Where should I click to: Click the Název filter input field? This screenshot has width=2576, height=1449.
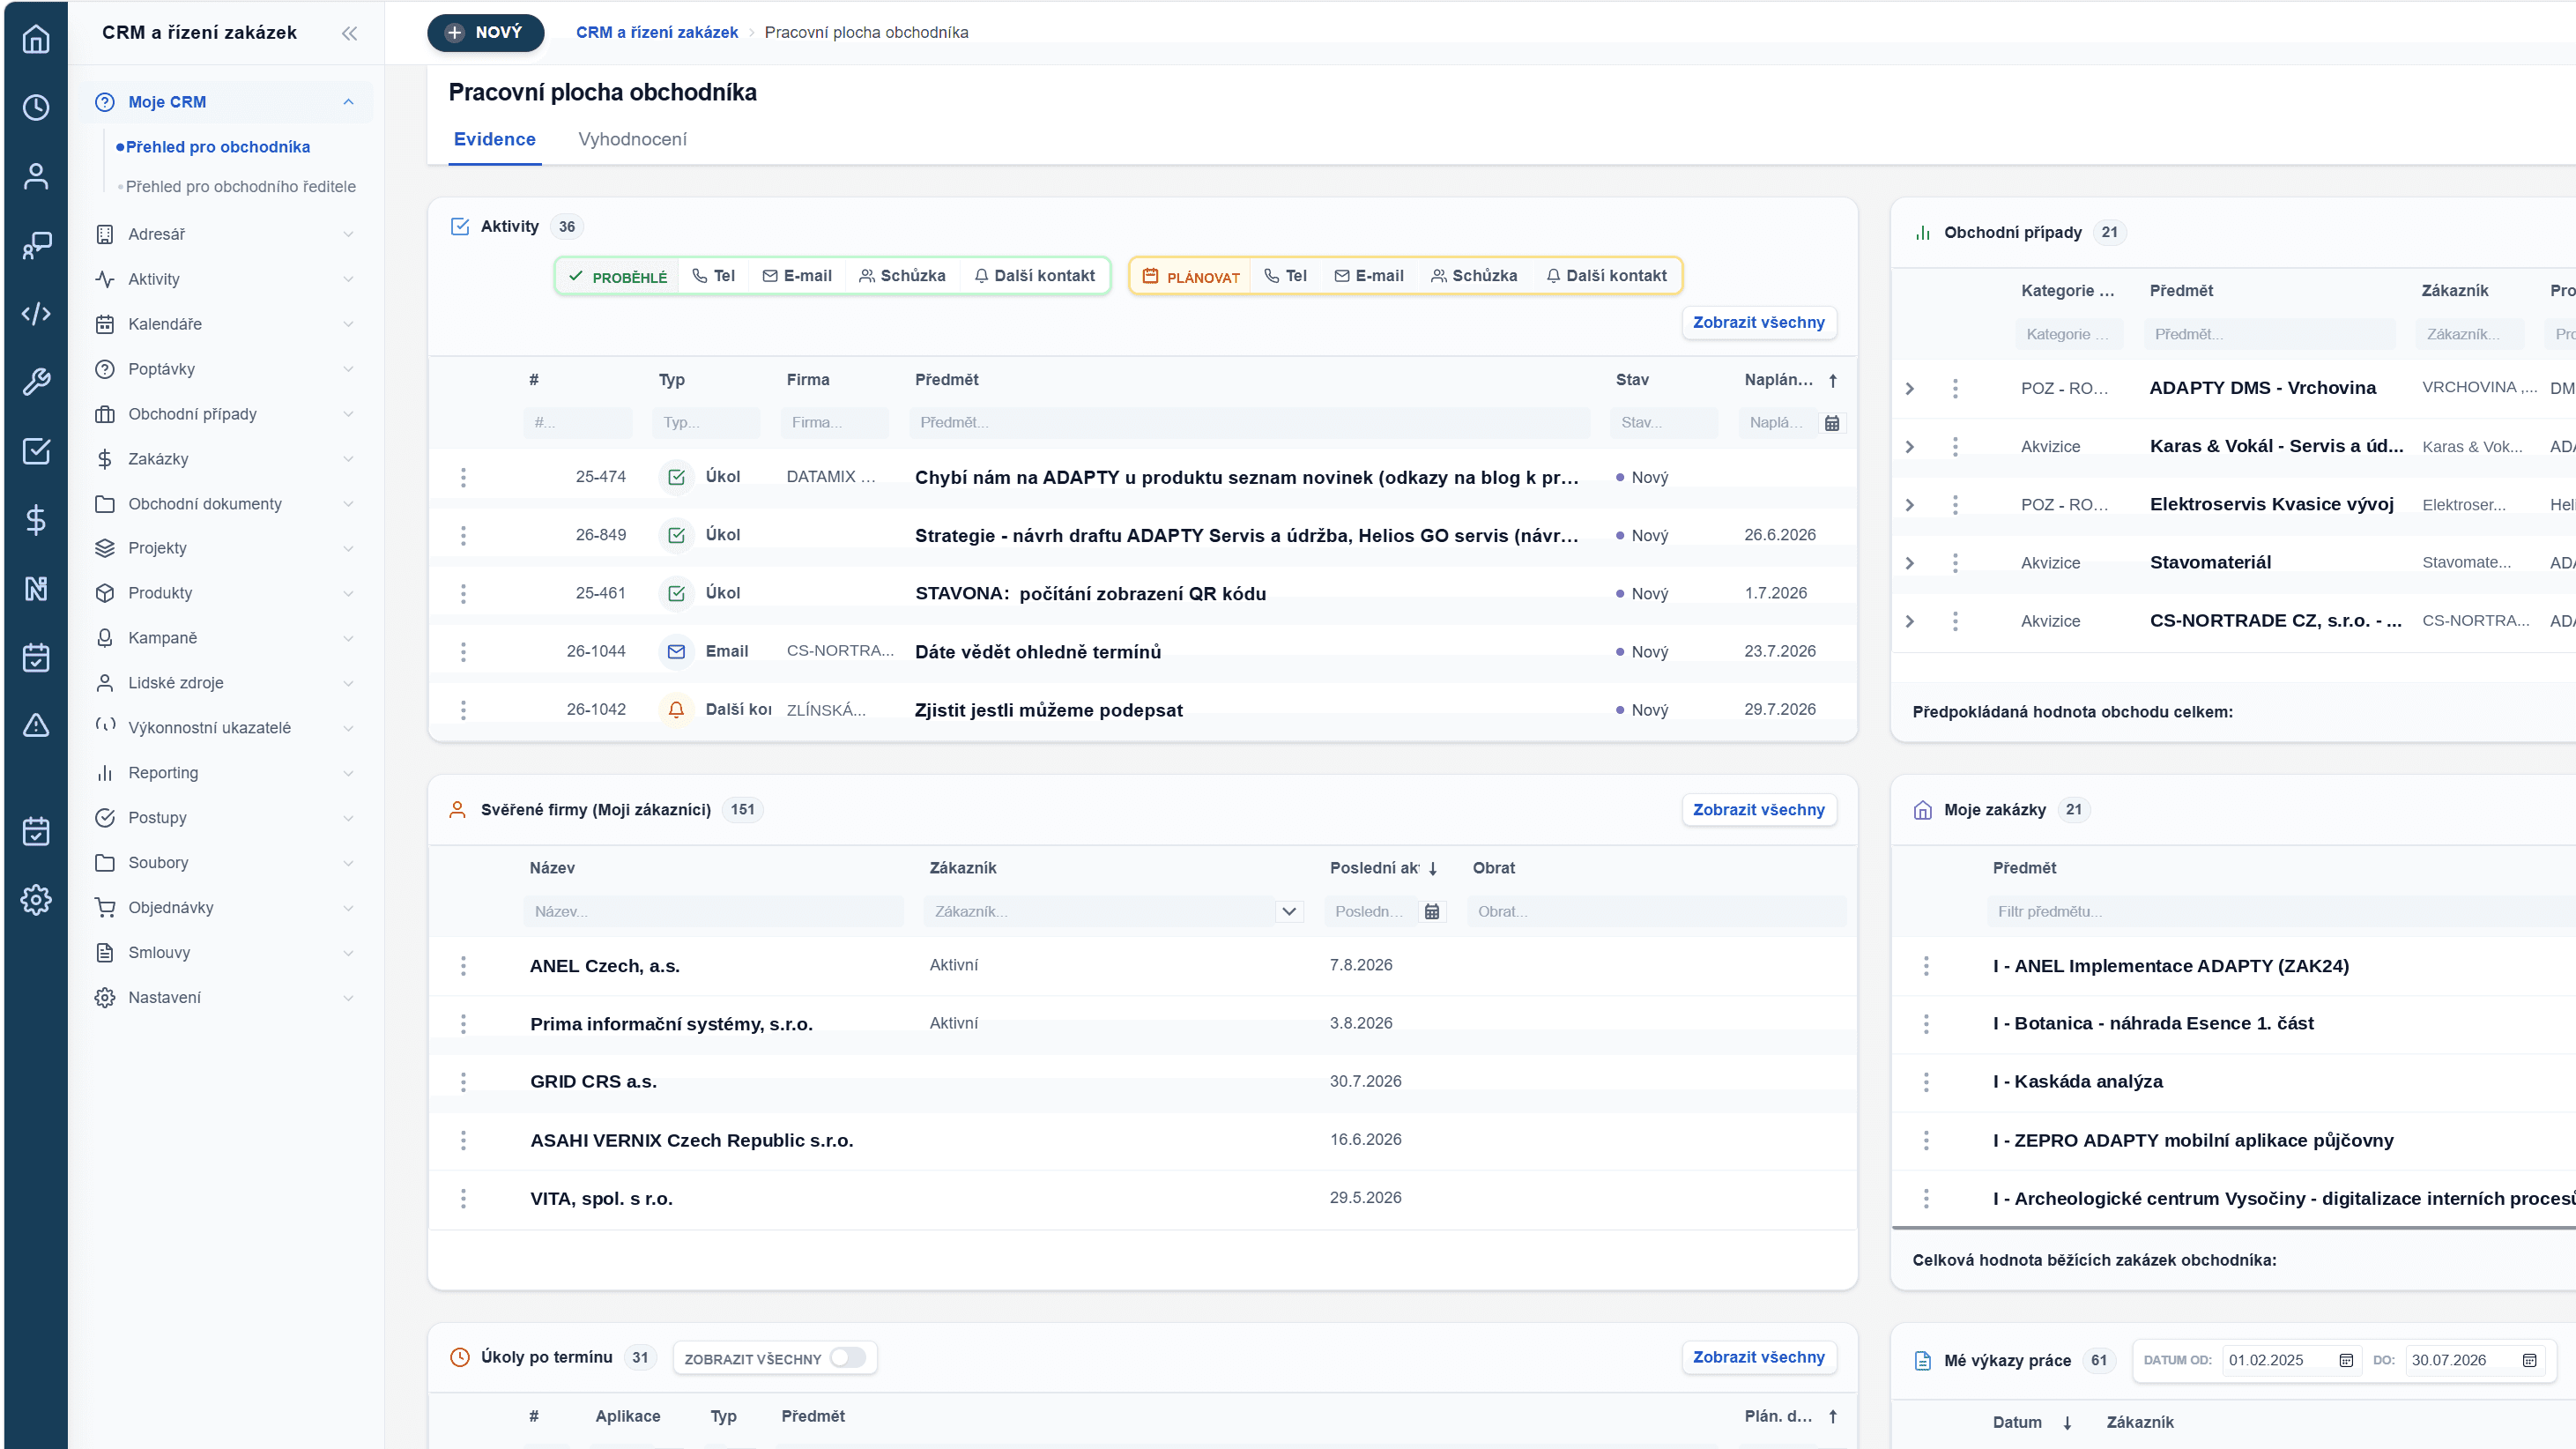pyautogui.click(x=712, y=912)
